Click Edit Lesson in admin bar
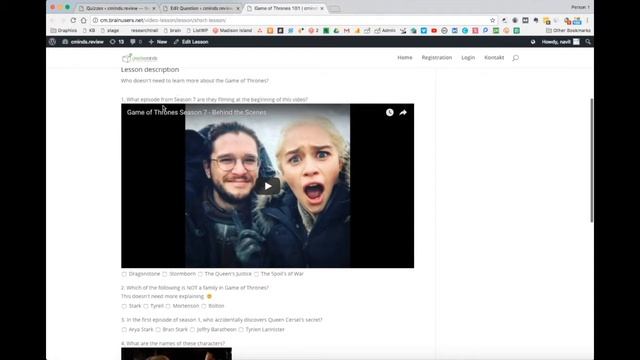The height and width of the screenshot is (360, 640). (x=191, y=42)
